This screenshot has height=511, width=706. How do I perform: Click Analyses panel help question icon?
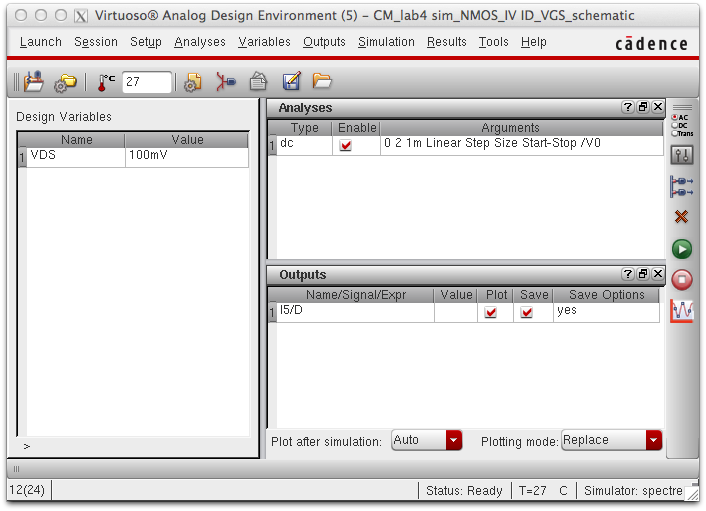coord(627,107)
